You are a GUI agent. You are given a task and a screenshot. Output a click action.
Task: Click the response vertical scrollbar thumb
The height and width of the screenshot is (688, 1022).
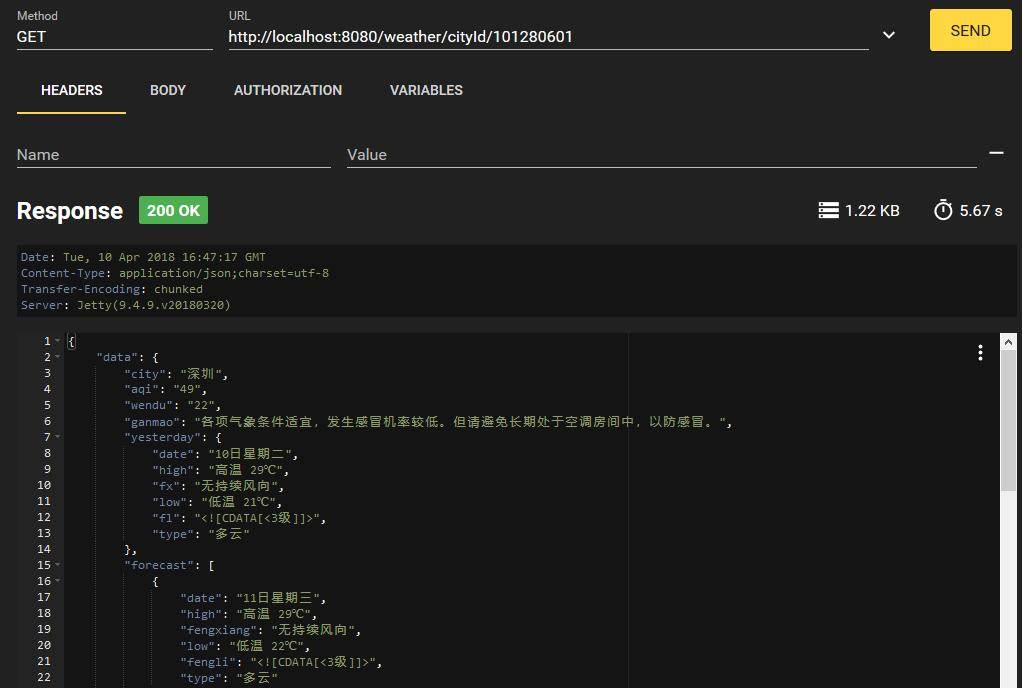point(1008,420)
